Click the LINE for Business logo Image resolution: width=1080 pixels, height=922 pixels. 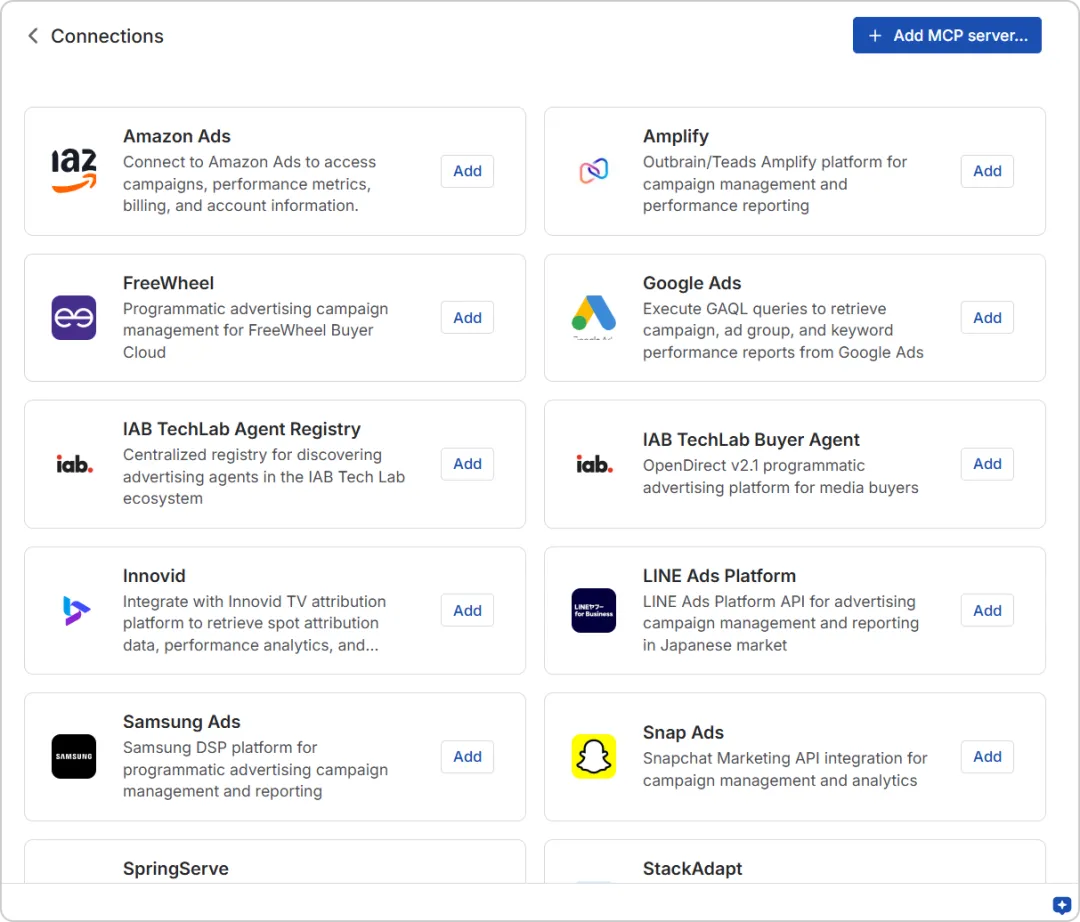click(x=594, y=611)
